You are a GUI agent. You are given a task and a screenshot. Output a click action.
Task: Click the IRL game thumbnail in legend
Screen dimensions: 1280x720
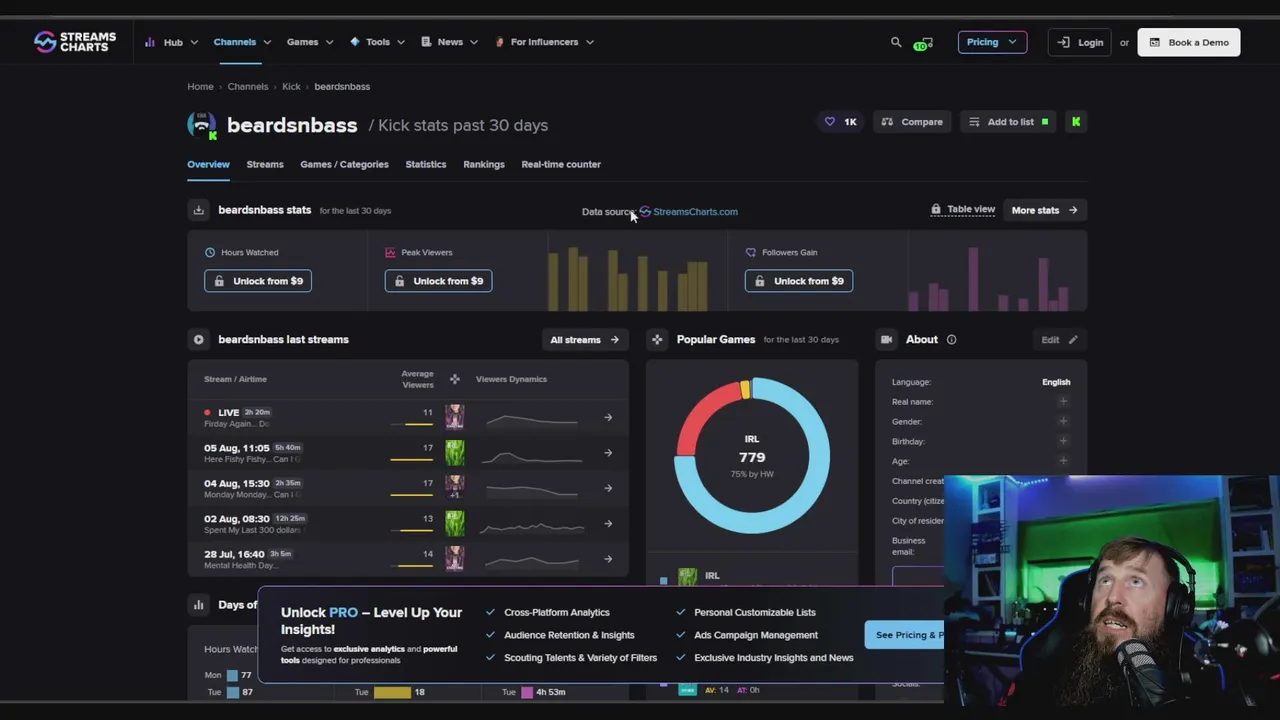click(x=688, y=577)
